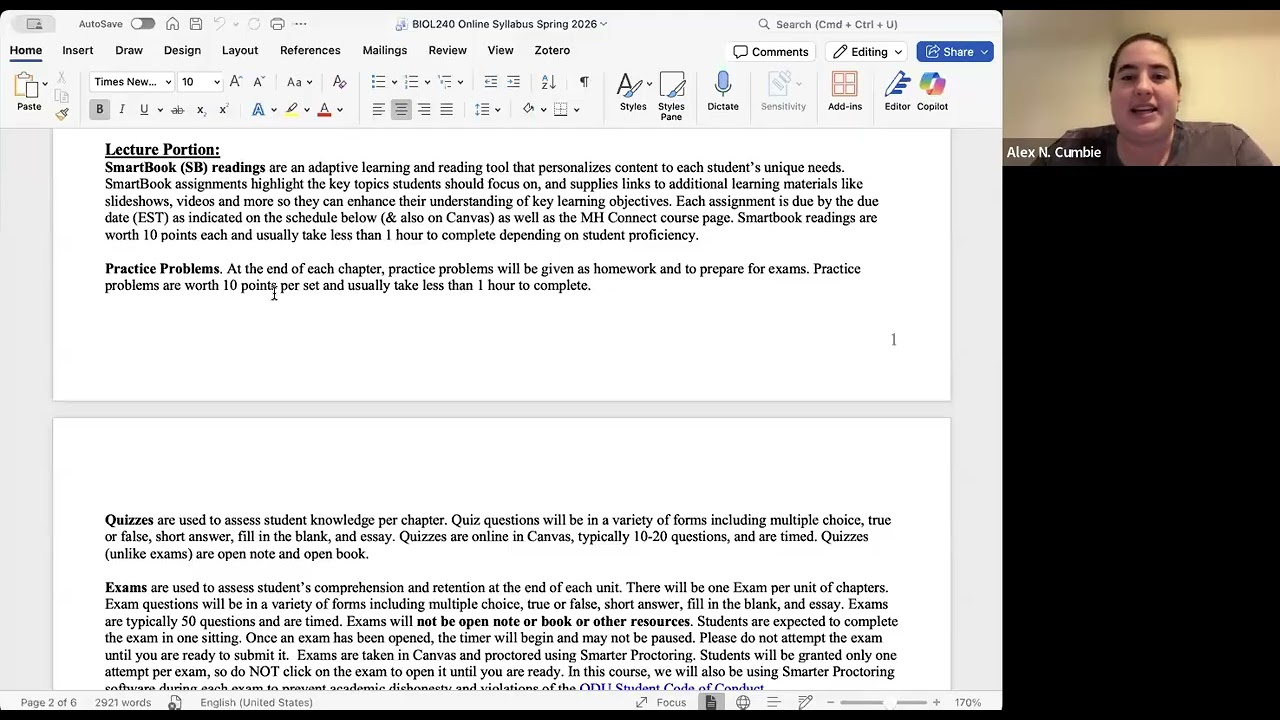1280x720 pixels.
Task: Apply yellow text highlight color
Action: [292, 110]
